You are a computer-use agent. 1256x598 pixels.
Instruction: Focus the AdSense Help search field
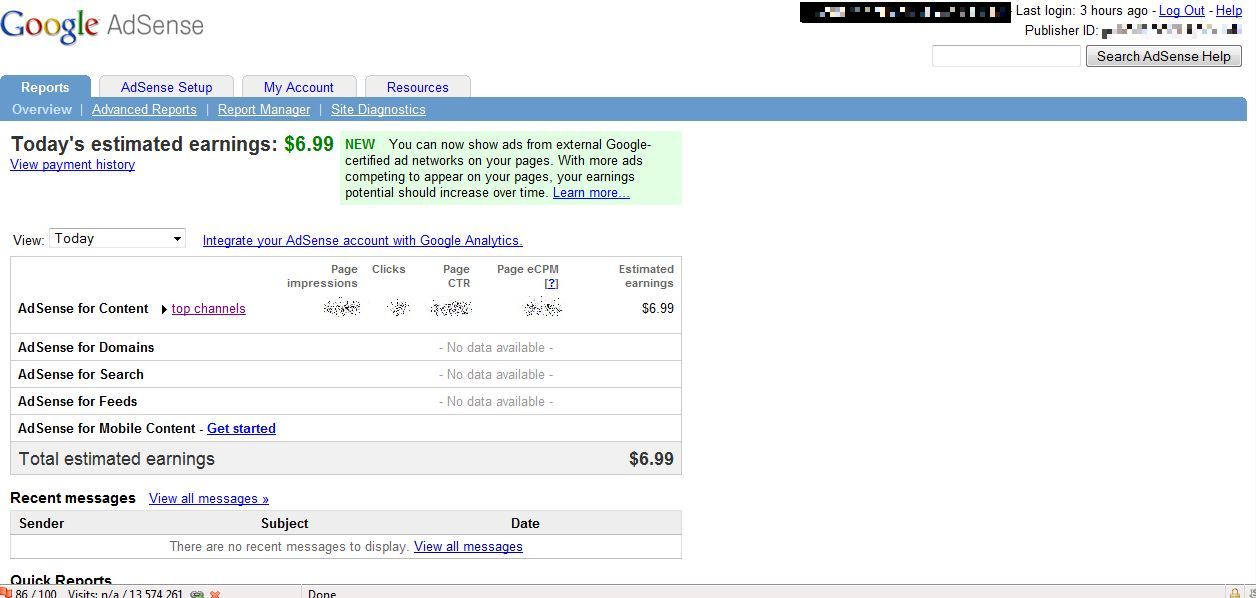[1006, 56]
